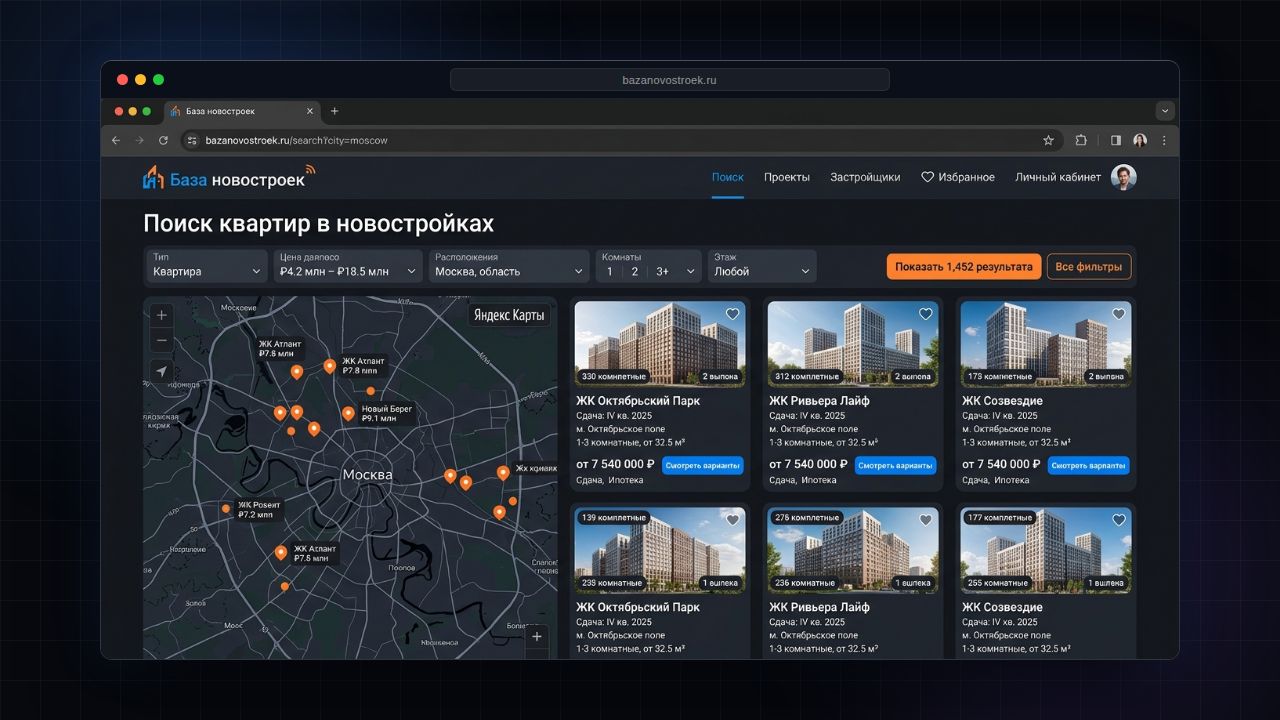This screenshot has height=720, width=1280.
Task: Favorite the card with the 312 badge
Action: click(925, 314)
